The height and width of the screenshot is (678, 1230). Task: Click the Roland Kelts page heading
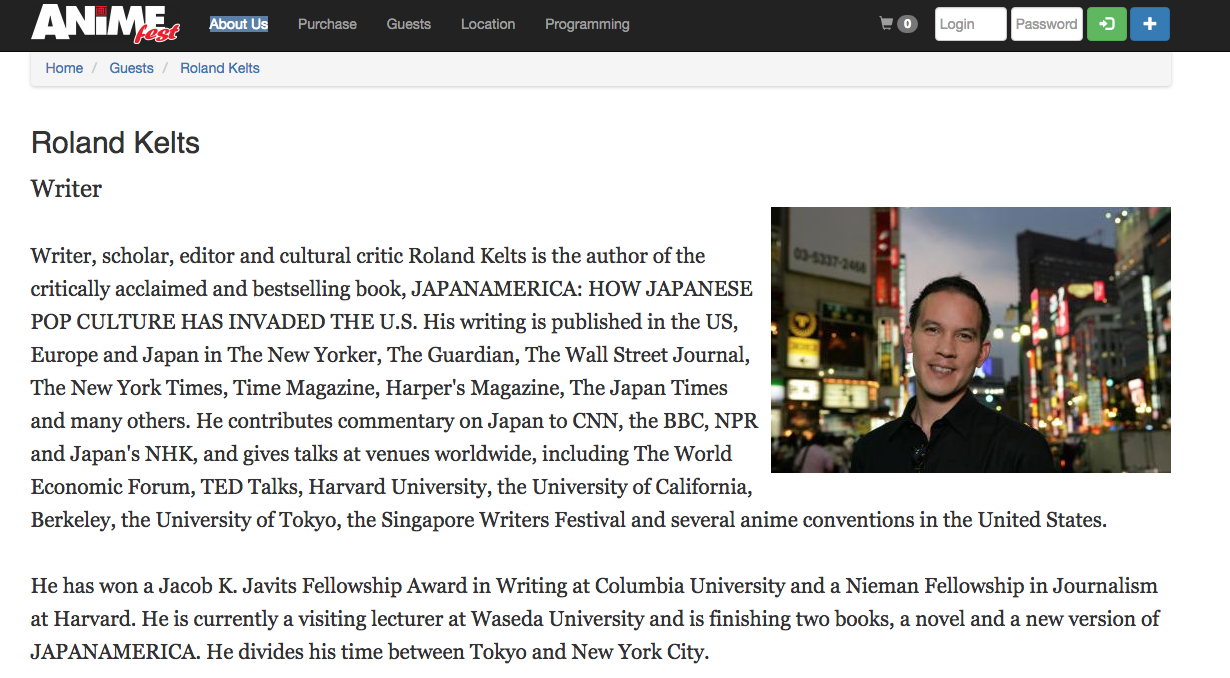[115, 143]
